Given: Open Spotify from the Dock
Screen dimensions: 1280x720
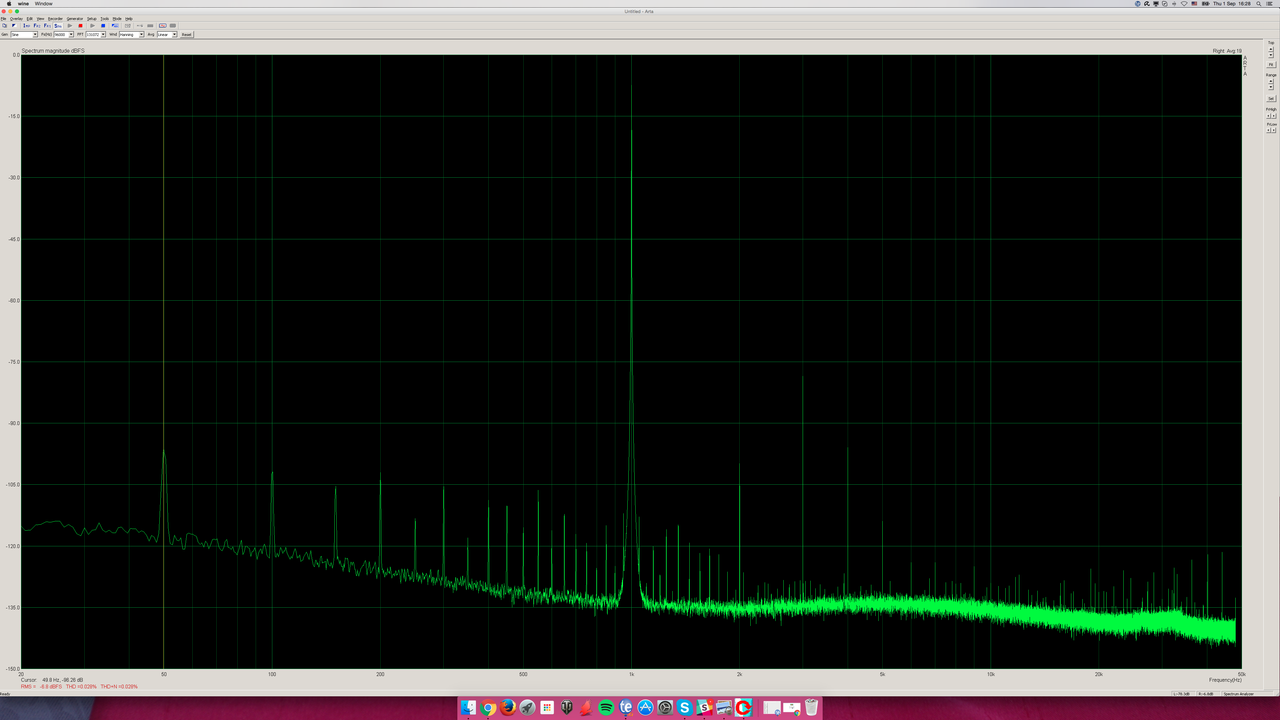Looking at the screenshot, I should pos(606,708).
